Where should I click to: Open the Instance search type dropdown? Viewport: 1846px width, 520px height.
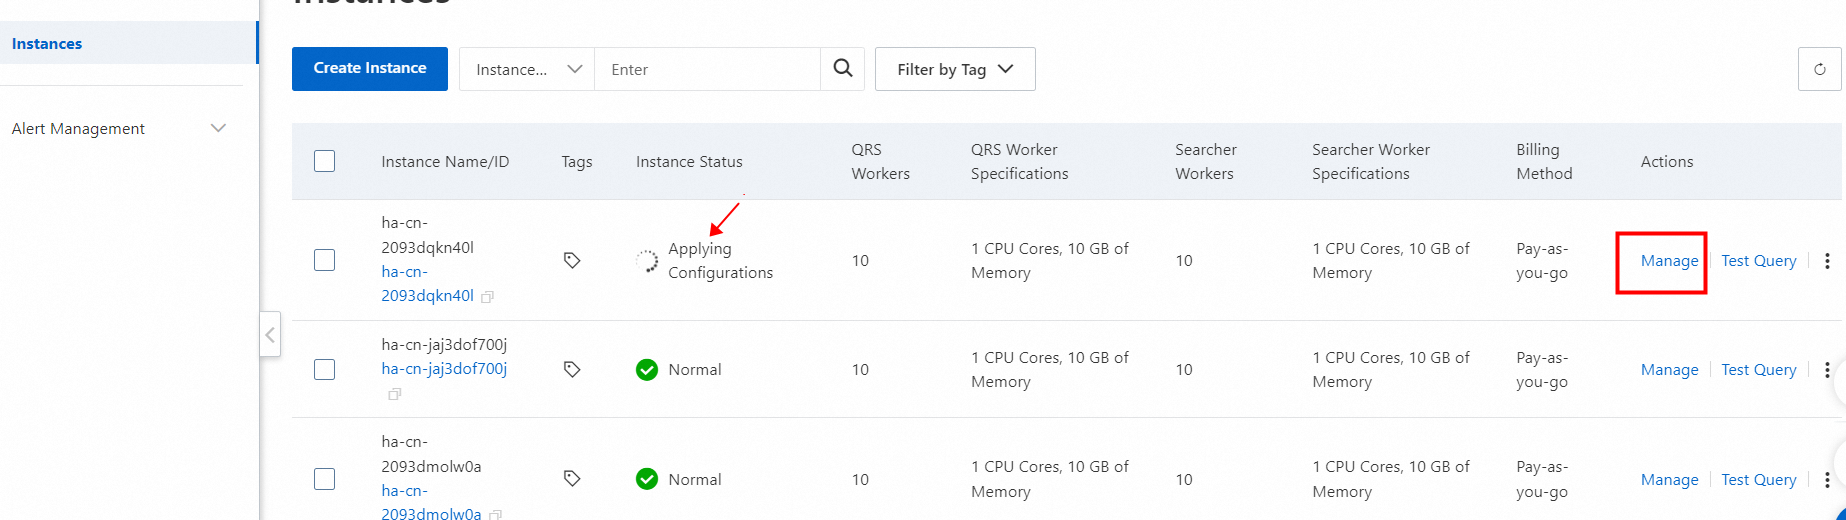coord(527,69)
